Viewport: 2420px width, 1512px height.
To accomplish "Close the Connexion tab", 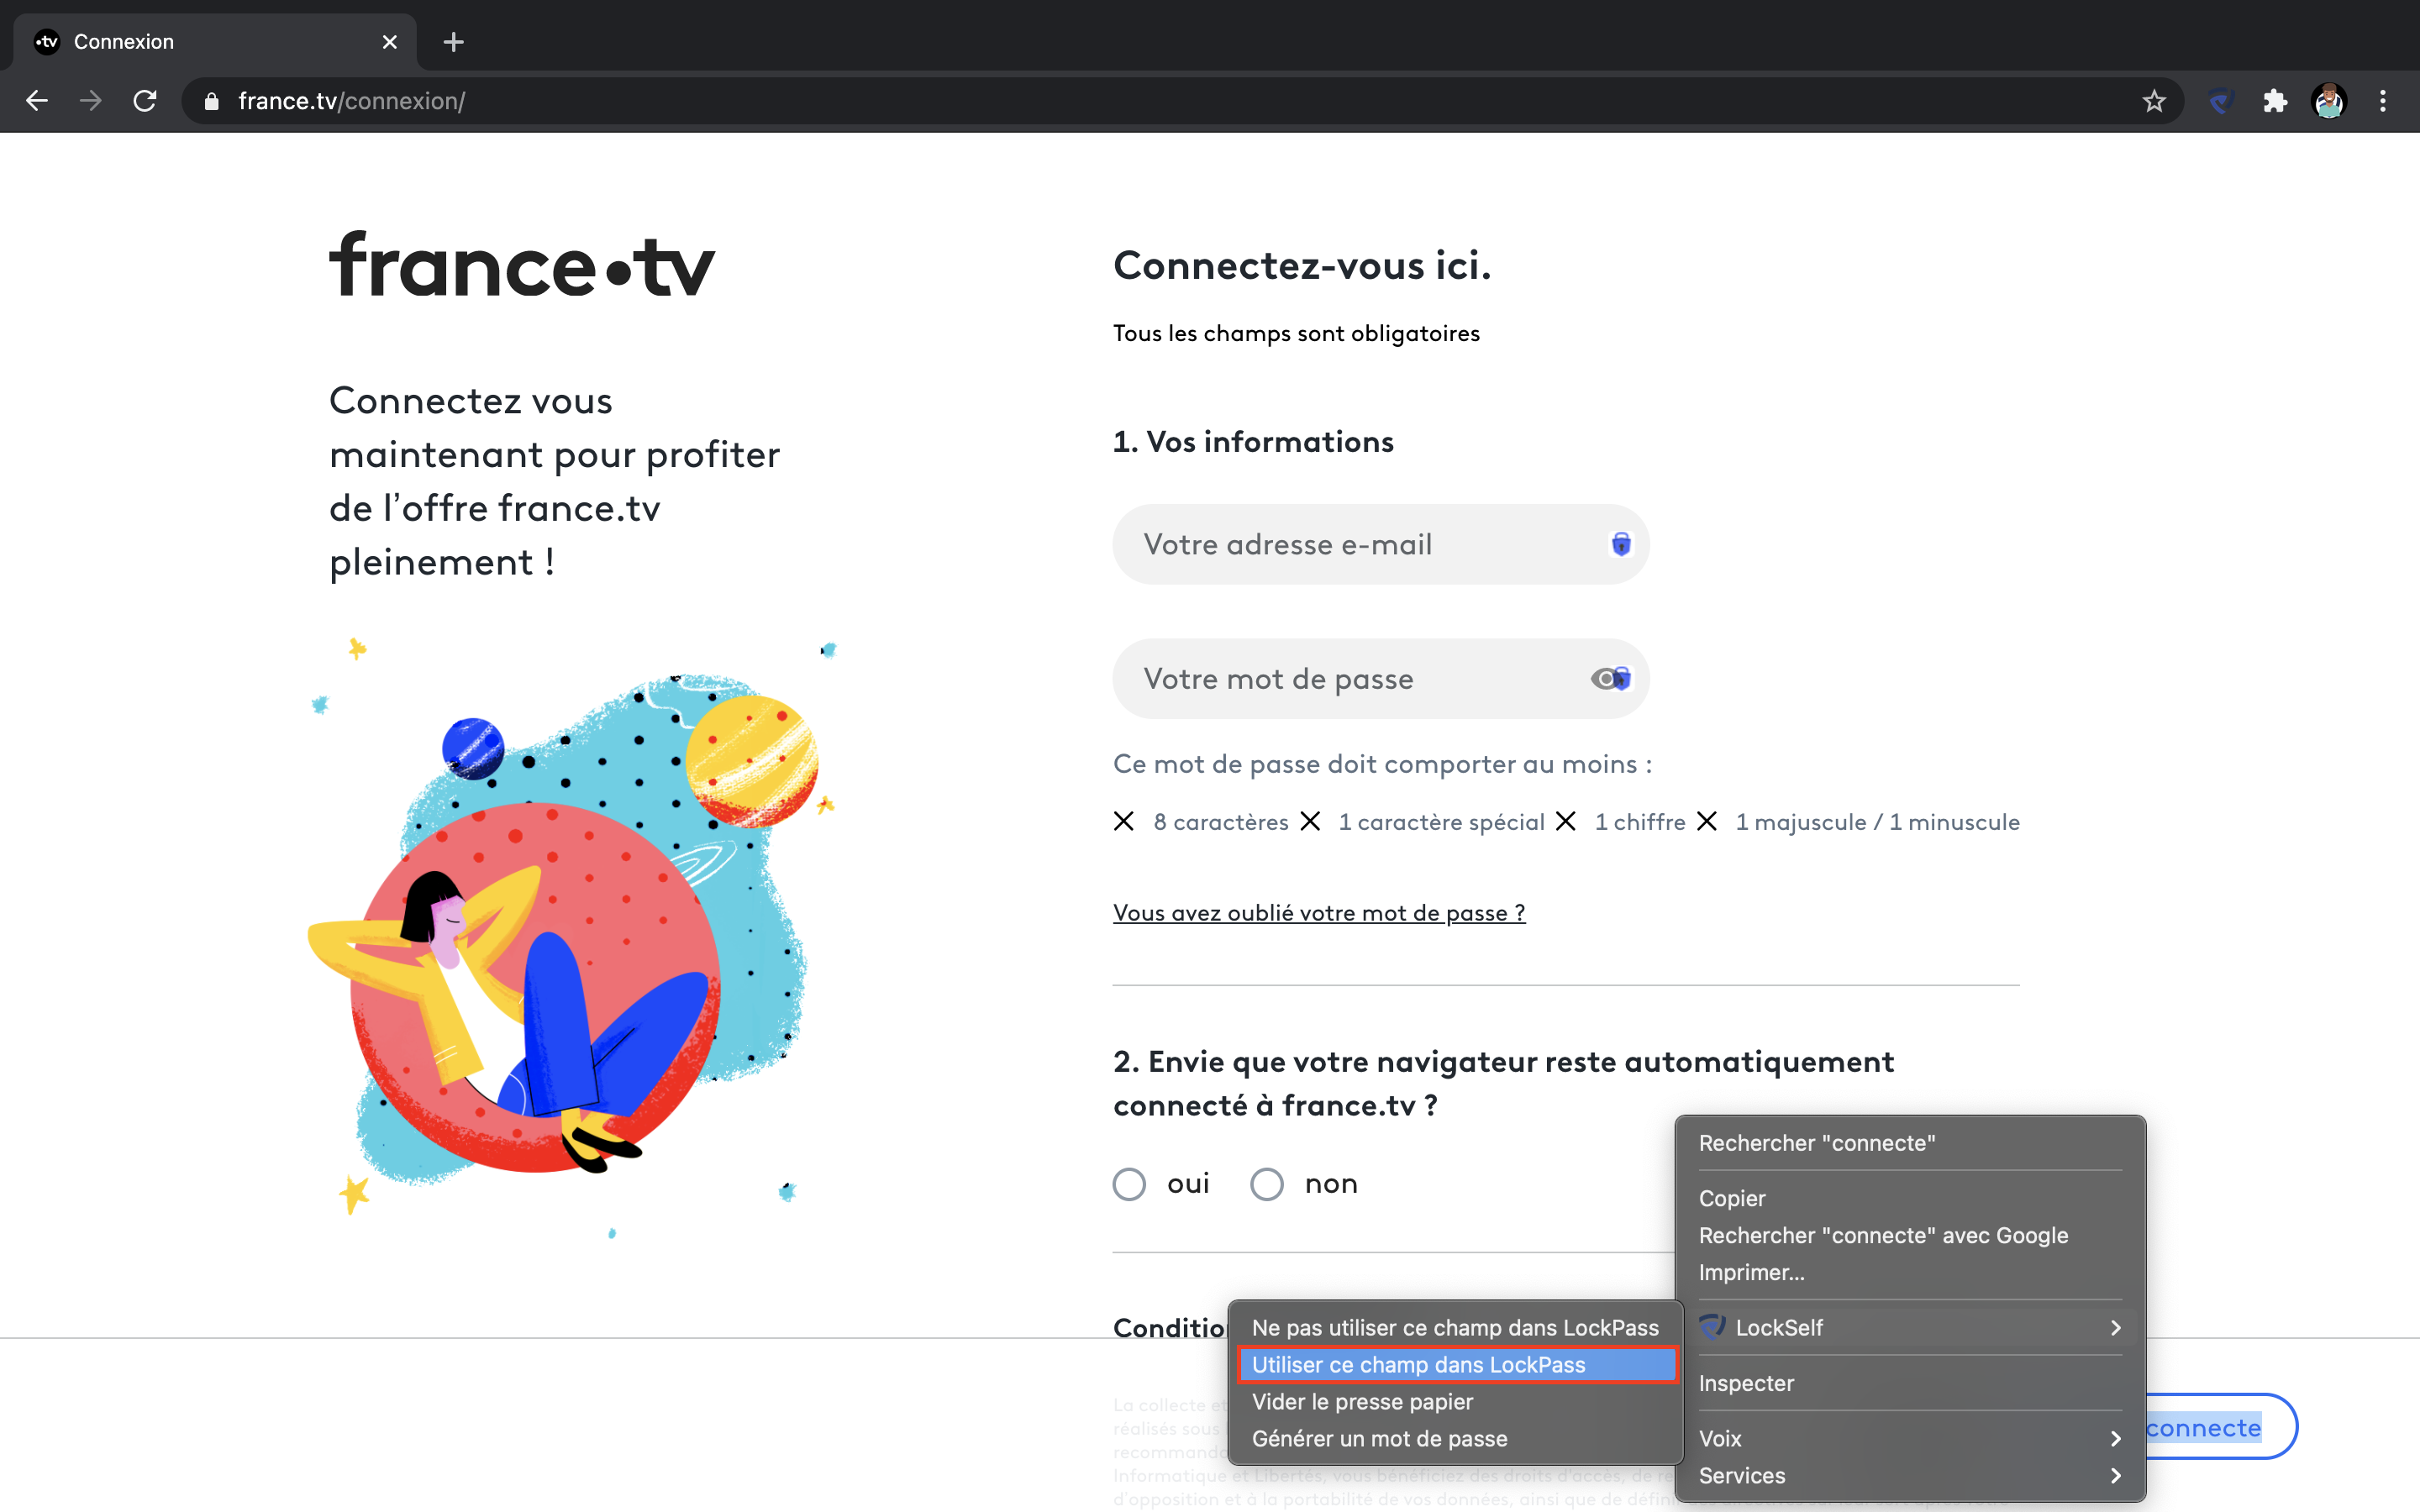I will [x=389, y=42].
